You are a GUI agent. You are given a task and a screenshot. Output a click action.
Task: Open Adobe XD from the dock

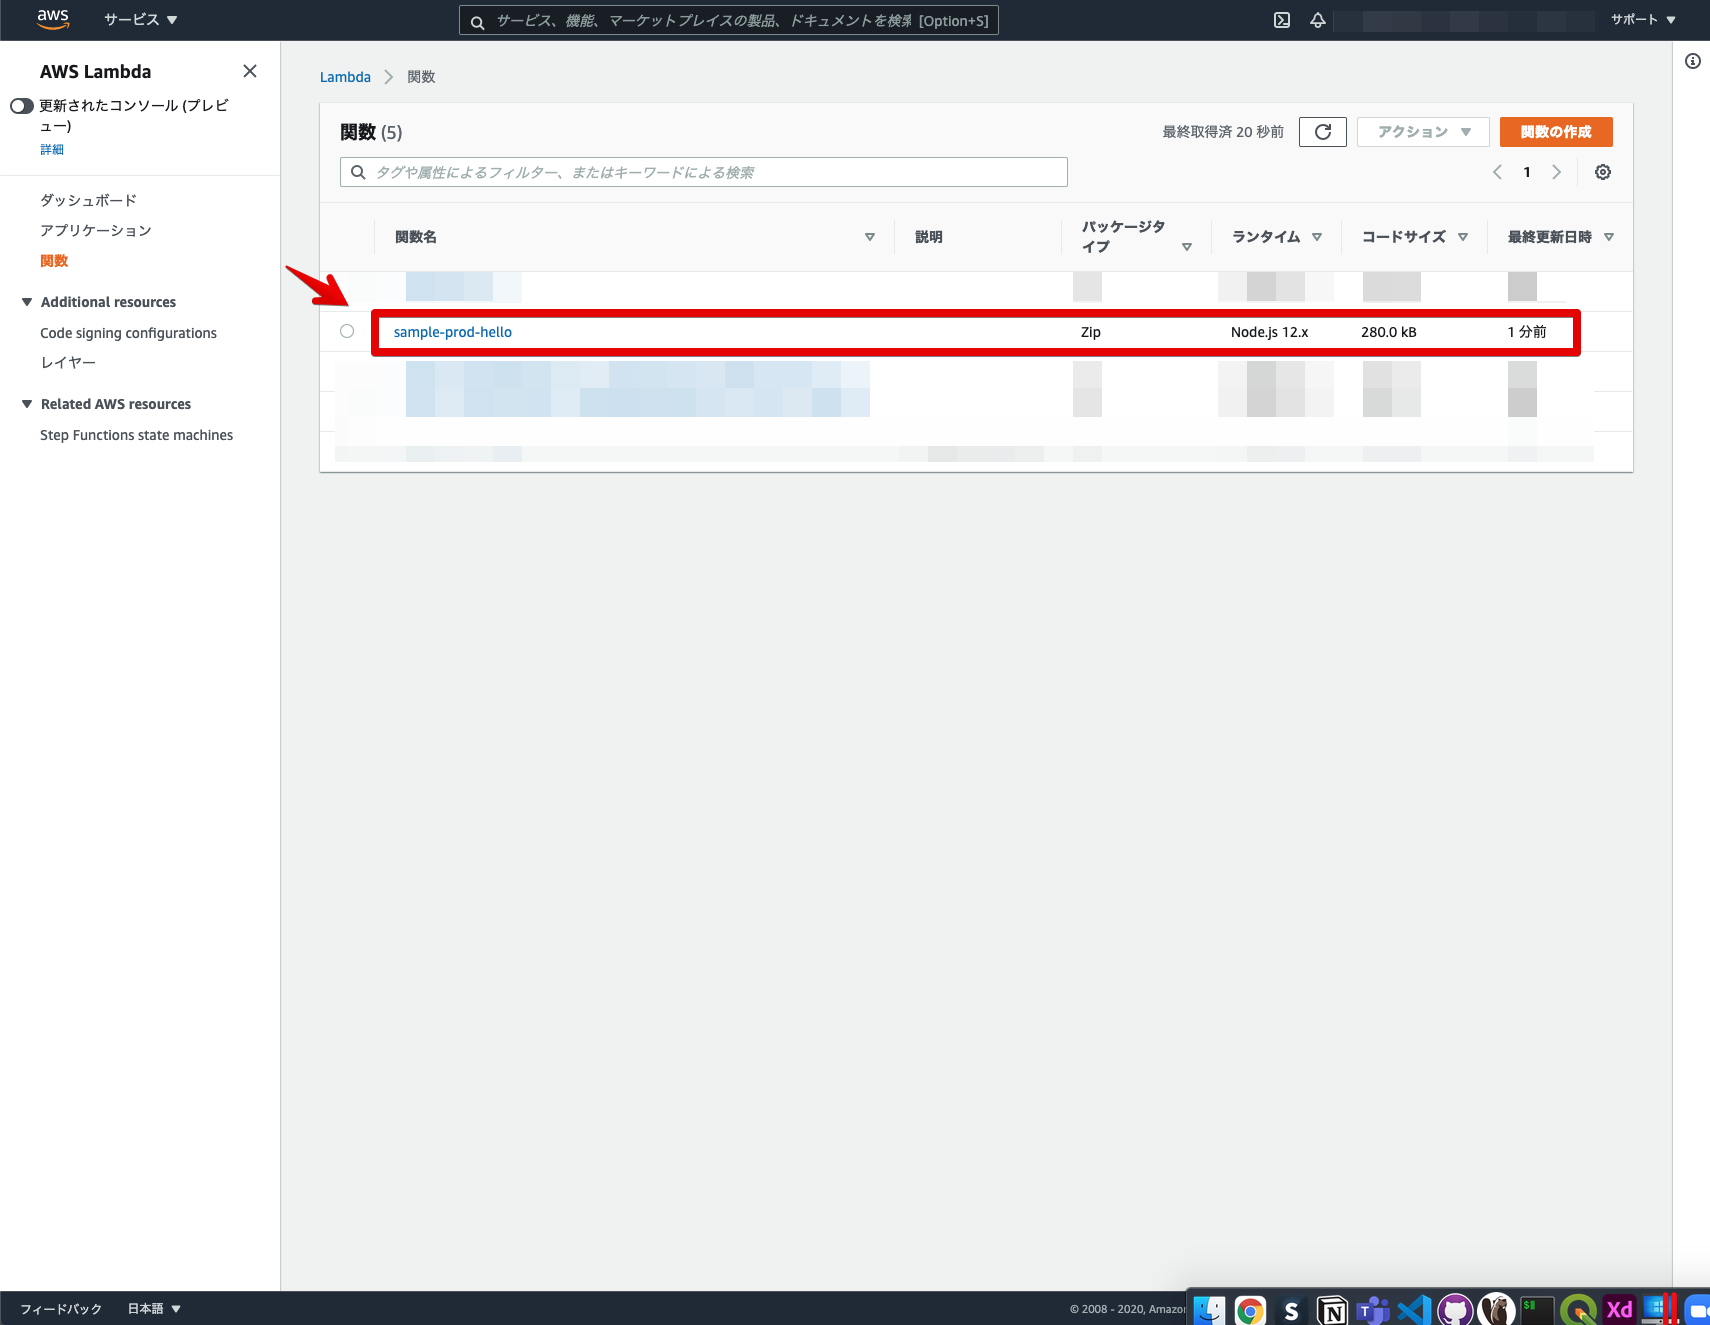[1619, 1310]
